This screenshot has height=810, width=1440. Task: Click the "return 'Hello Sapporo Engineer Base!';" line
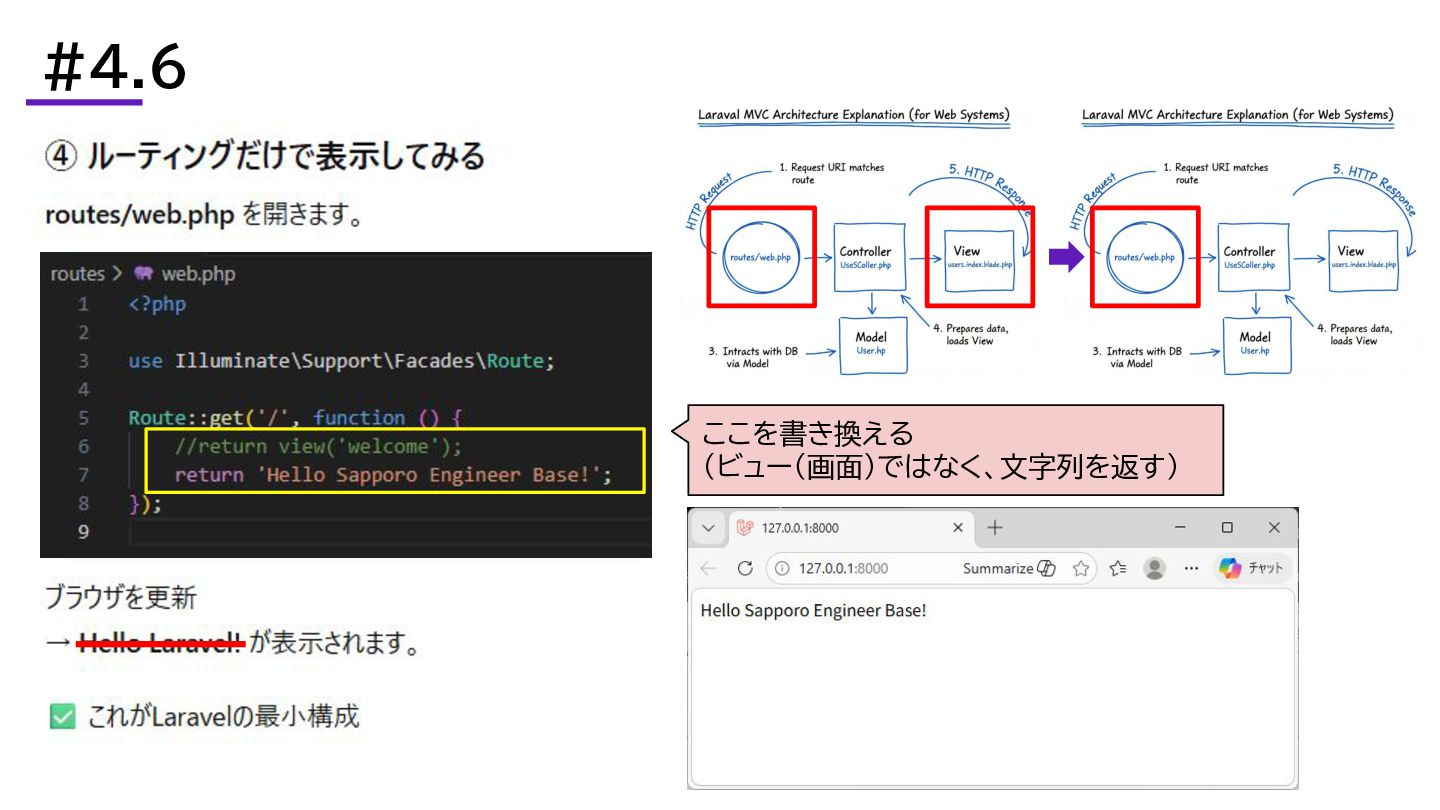(x=393, y=475)
